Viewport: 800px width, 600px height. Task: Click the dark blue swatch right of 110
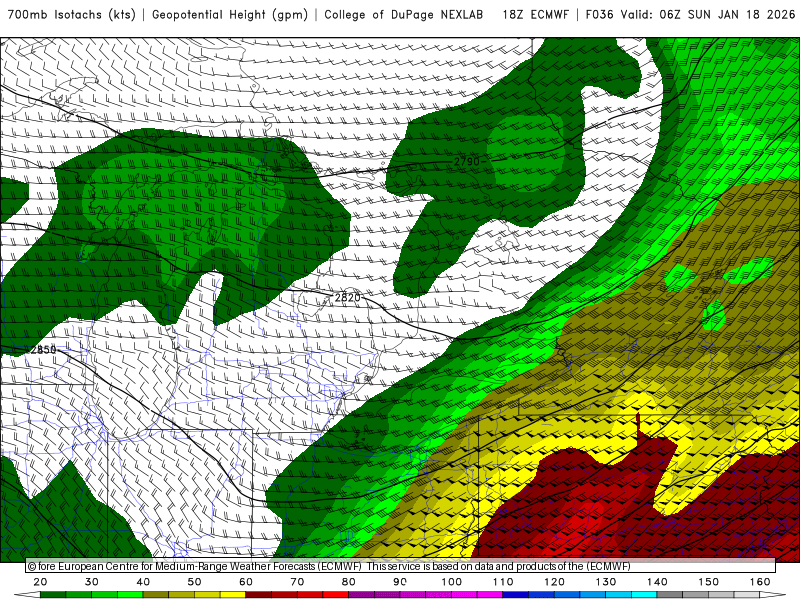coord(516,595)
